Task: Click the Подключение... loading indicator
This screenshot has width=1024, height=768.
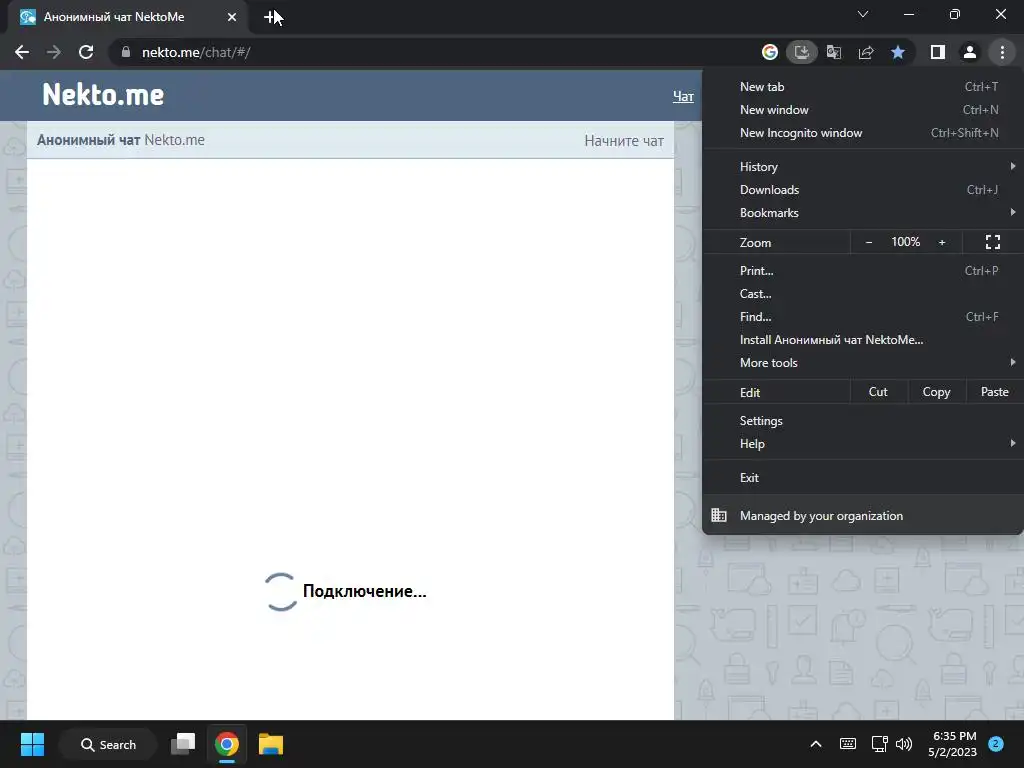Action: [x=345, y=591]
